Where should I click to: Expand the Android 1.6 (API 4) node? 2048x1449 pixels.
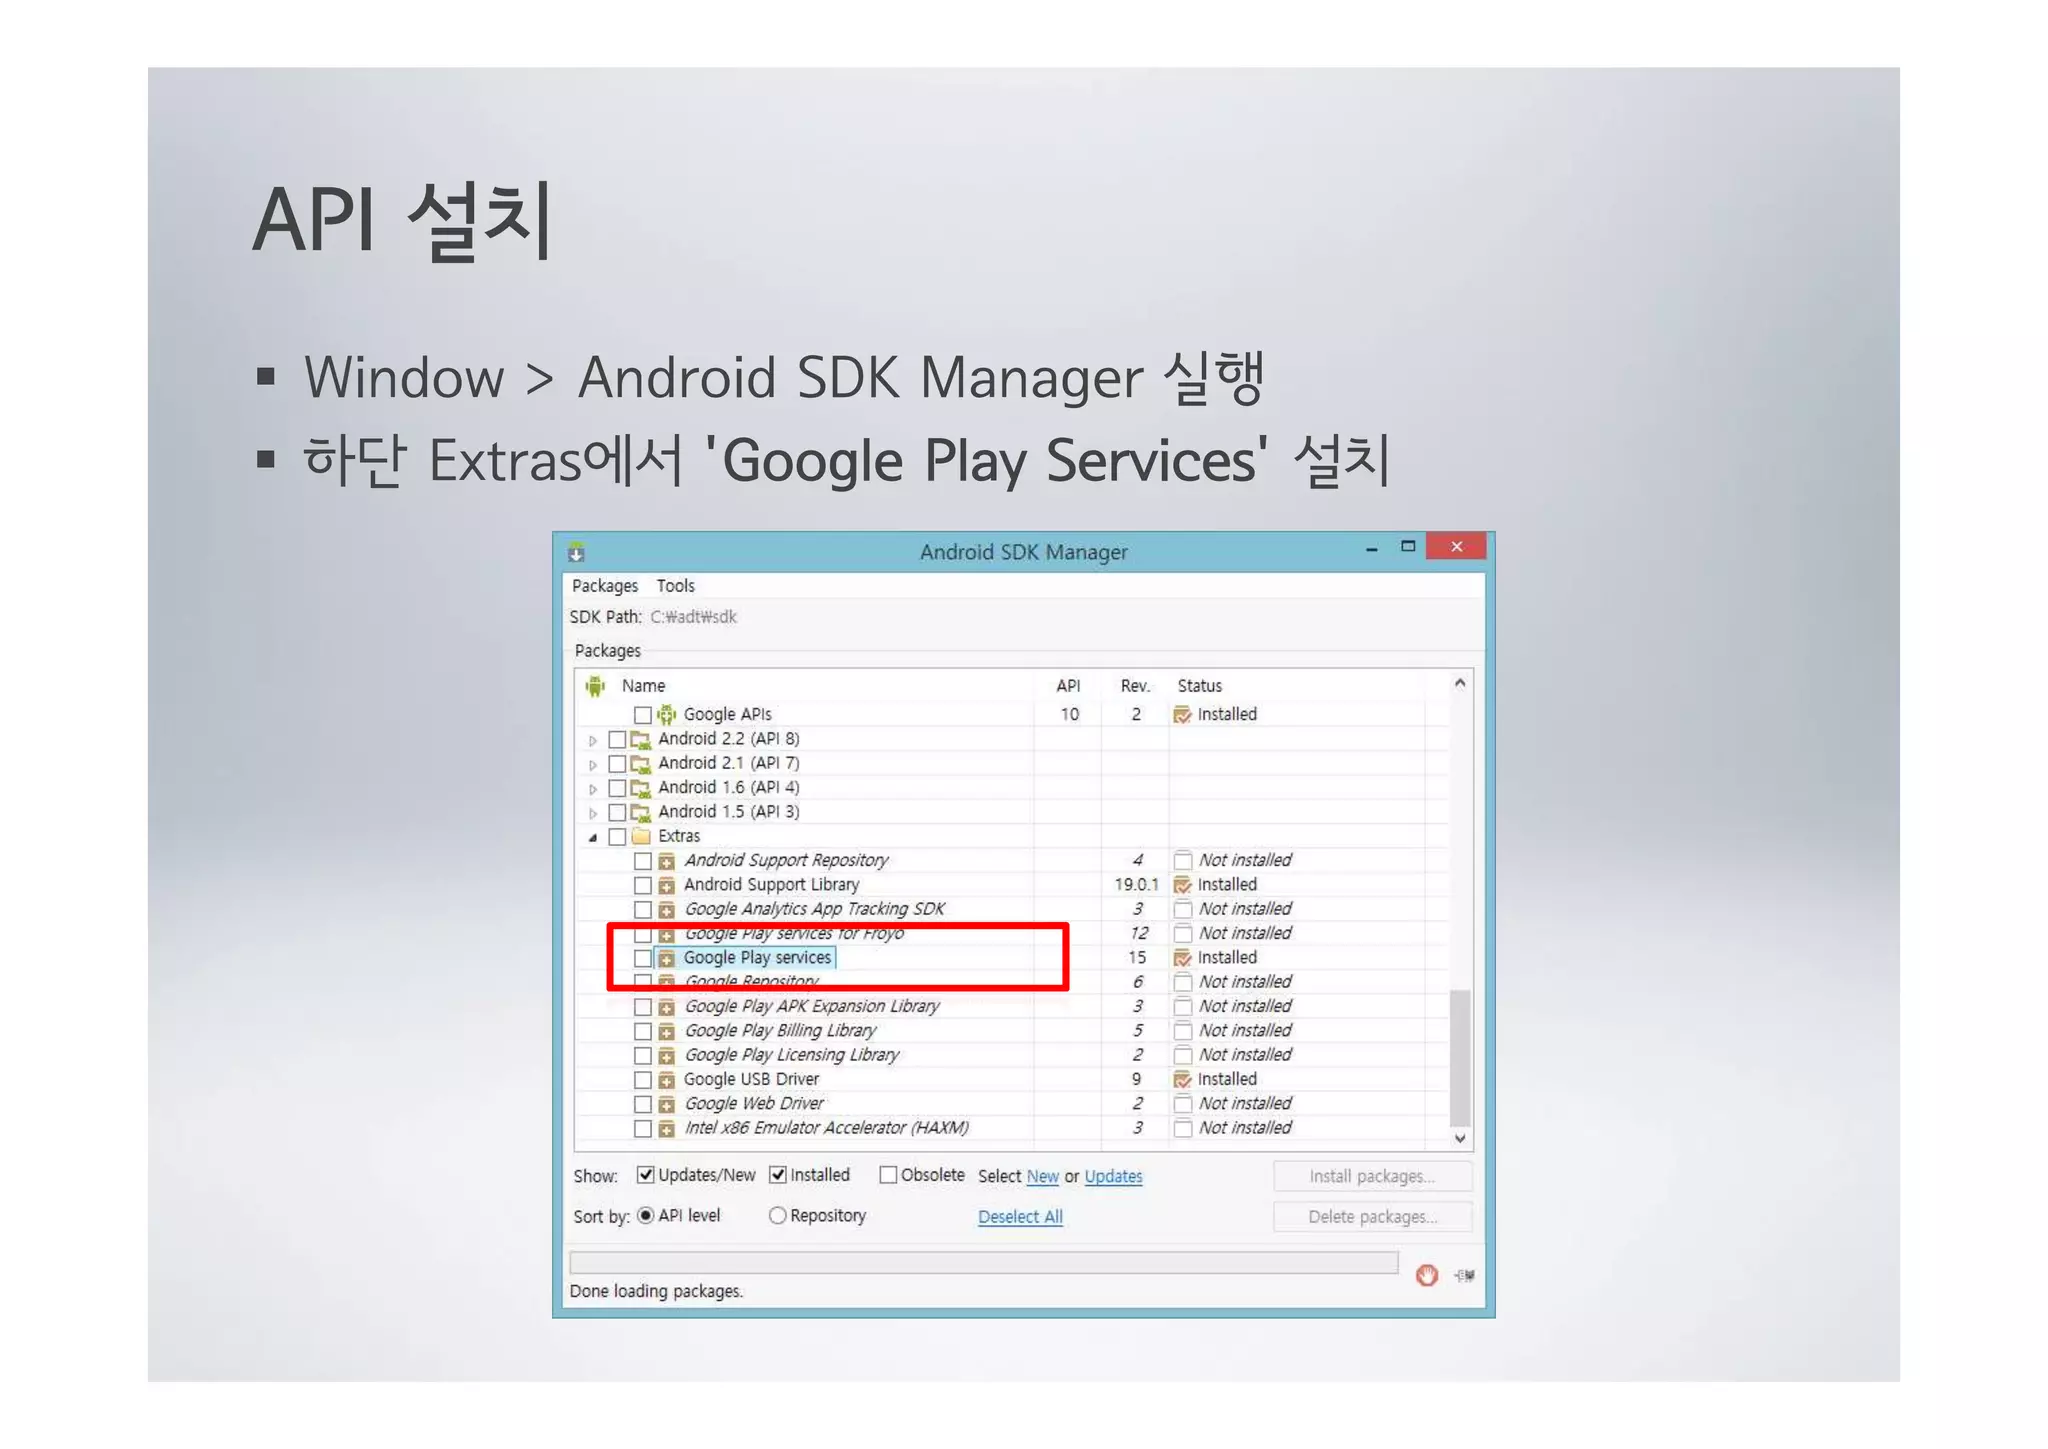pyautogui.click(x=593, y=789)
